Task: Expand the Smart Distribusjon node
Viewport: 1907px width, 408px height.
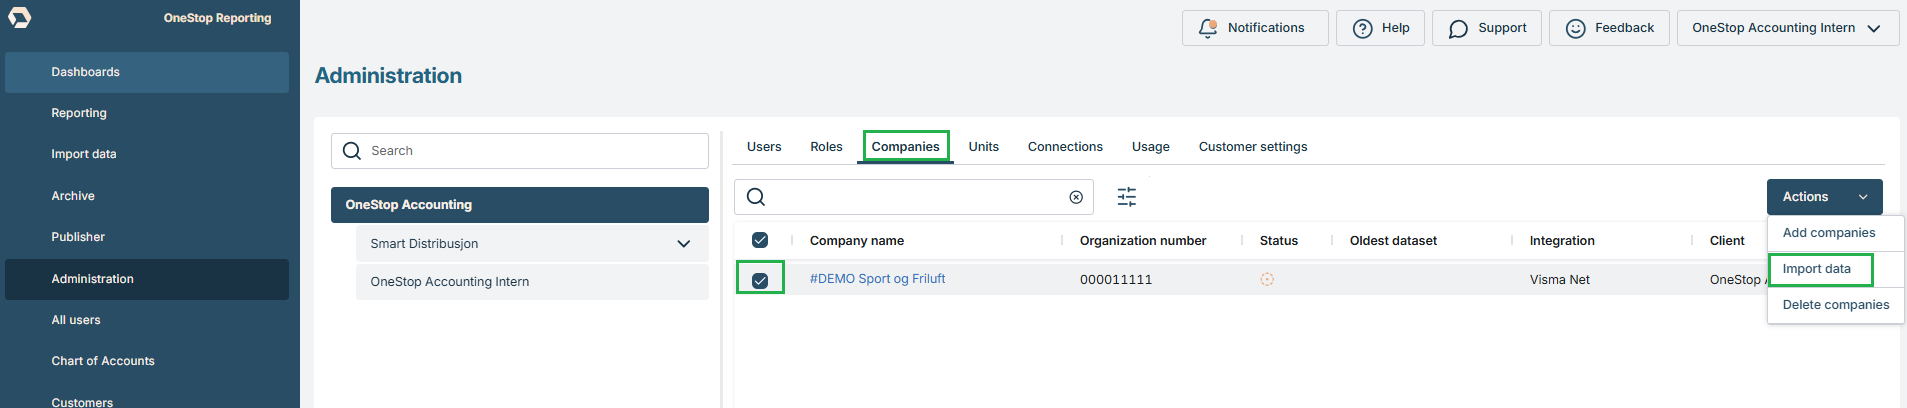Action: [683, 244]
